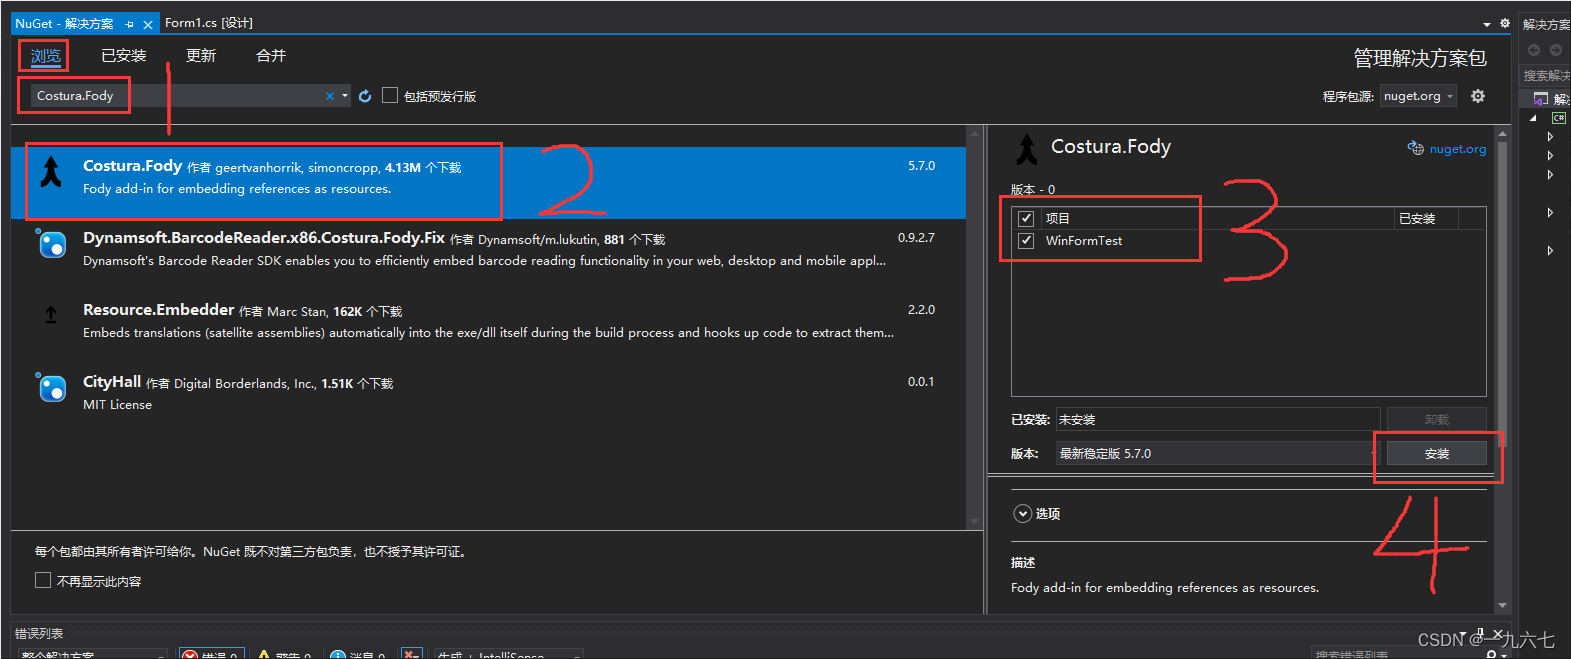The image size is (1571, 659).
Task: Click the 安装 button
Action: point(1437,454)
